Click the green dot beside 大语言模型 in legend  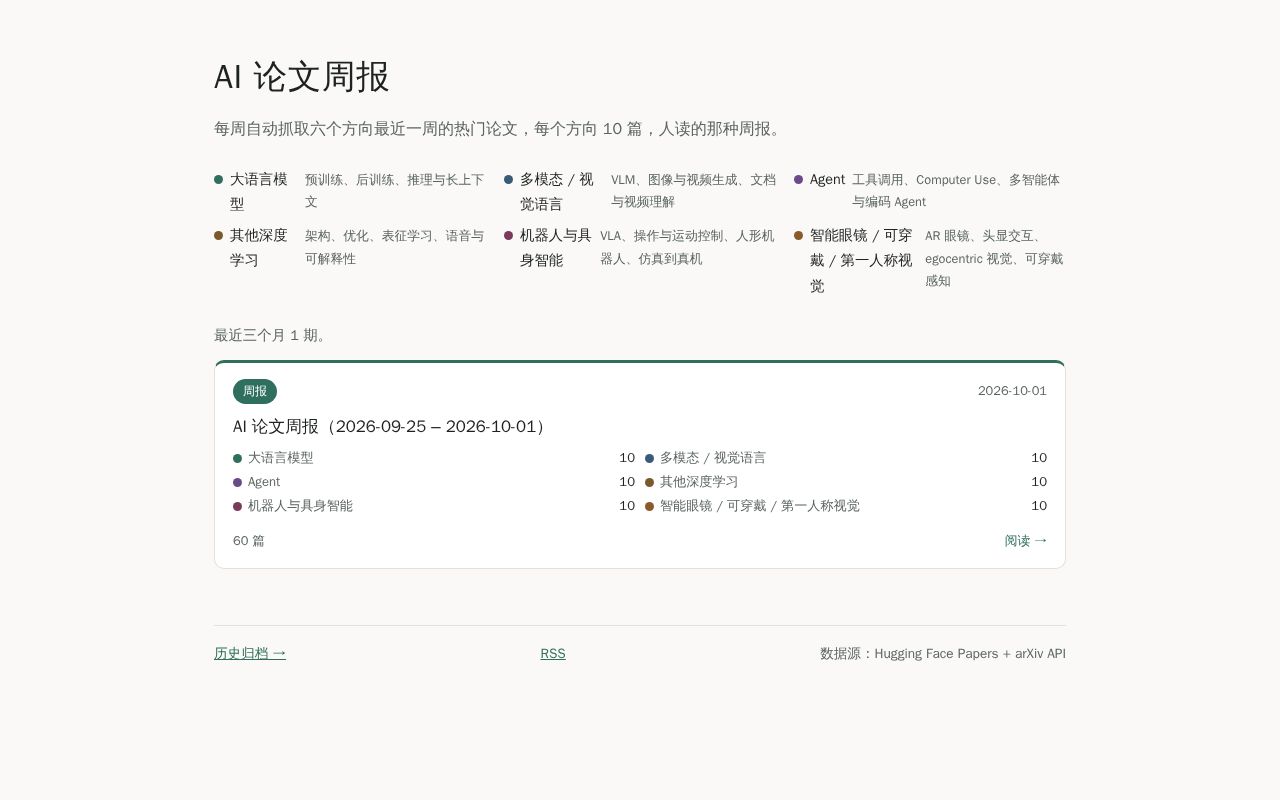218,180
